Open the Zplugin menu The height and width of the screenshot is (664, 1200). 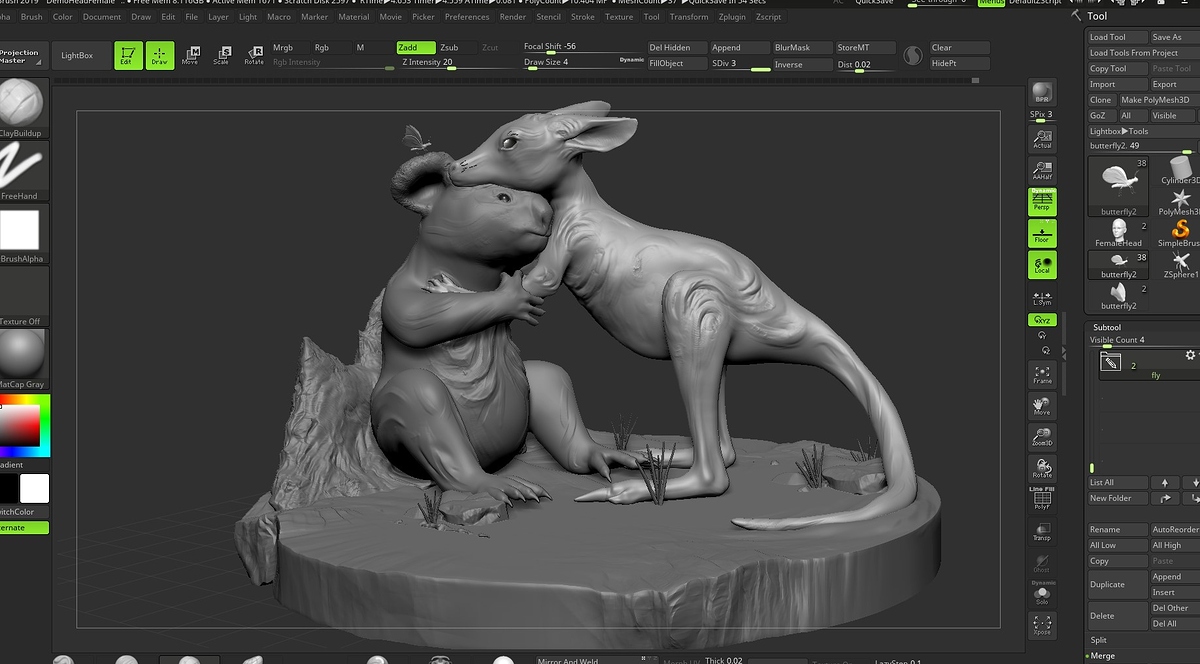732,17
